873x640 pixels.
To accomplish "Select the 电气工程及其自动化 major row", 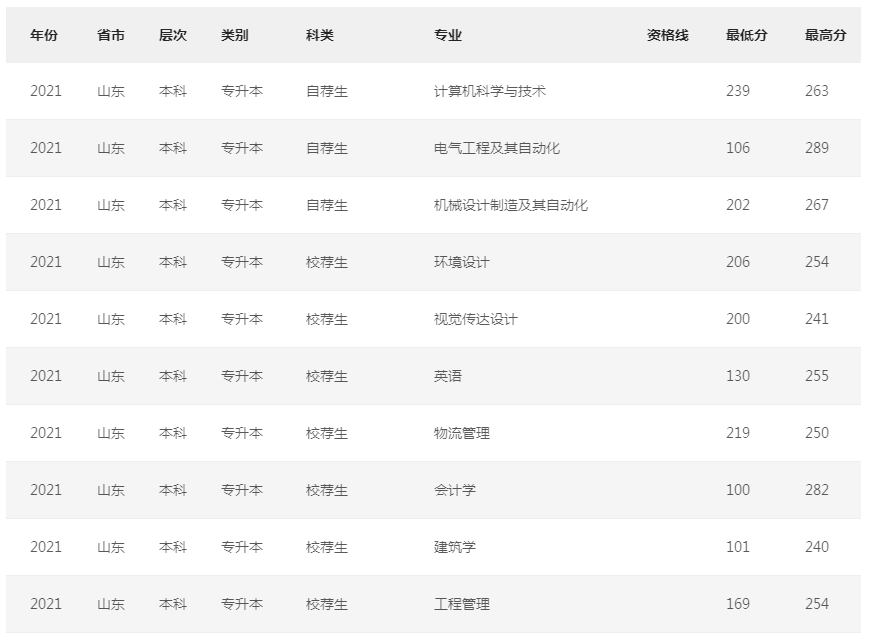I will pos(497,148).
